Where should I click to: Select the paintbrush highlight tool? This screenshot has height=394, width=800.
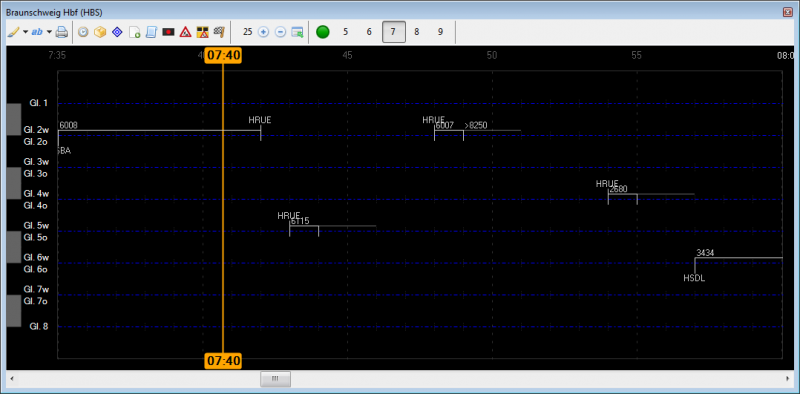pos(13,32)
